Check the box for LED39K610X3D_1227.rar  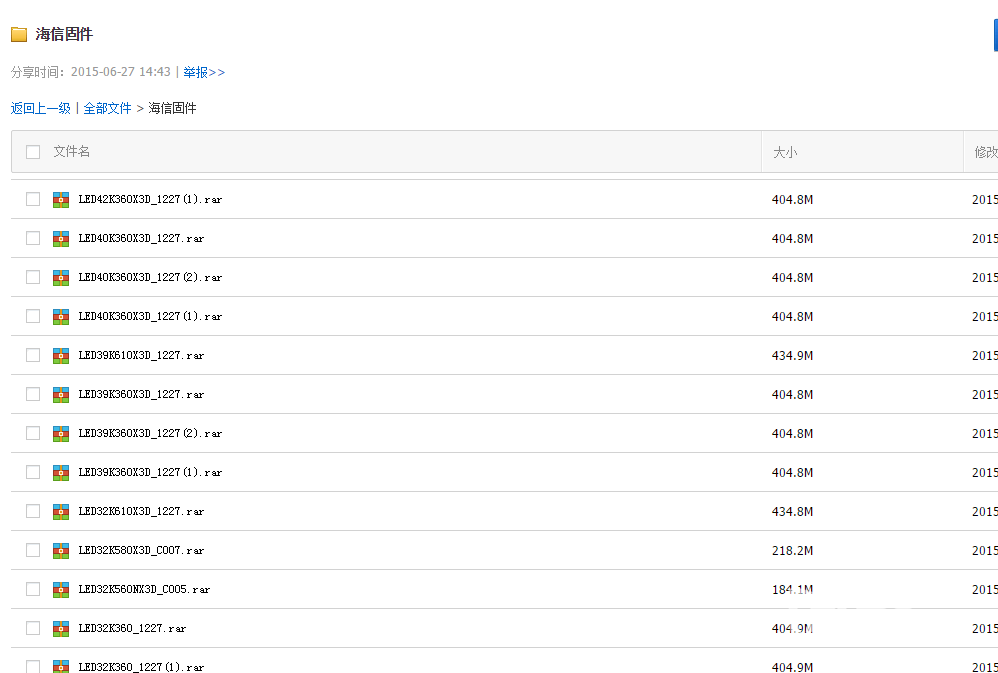pyautogui.click(x=33, y=355)
